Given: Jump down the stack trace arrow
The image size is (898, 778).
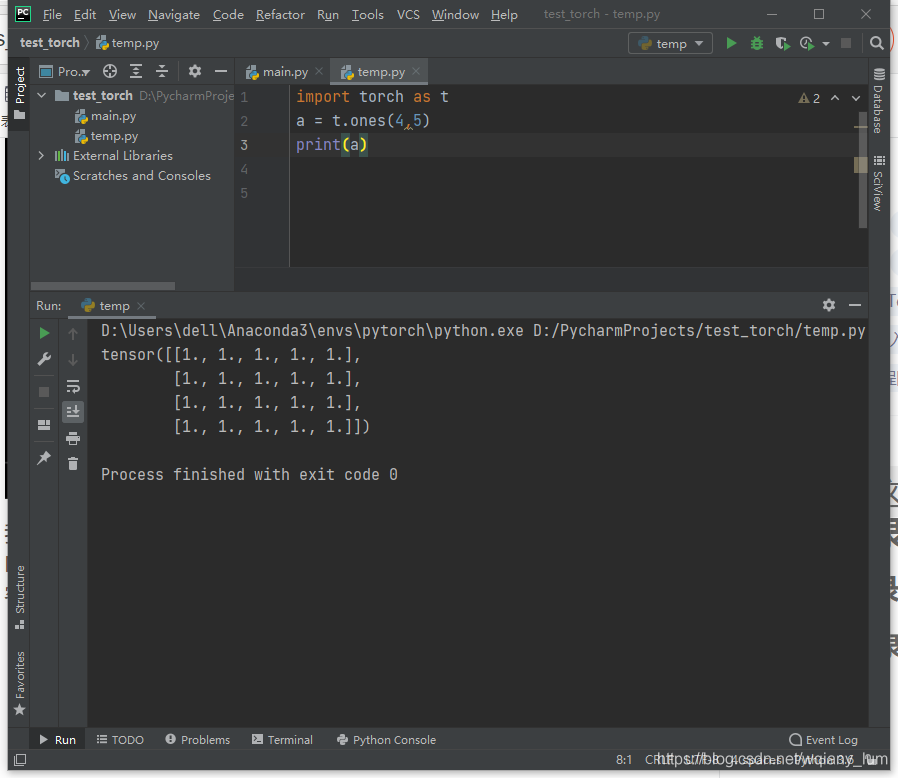Looking at the screenshot, I should tap(73, 360).
